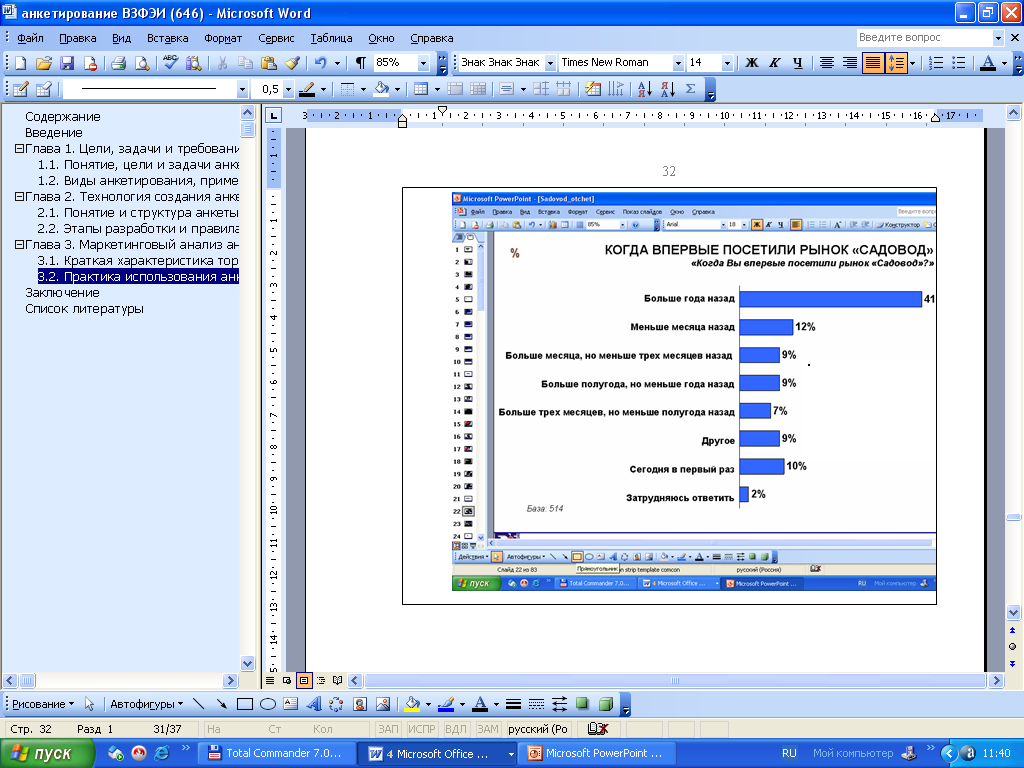The image size is (1024, 768).
Task: Open the Times New Roman font dropdown
Action: (678, 63)
